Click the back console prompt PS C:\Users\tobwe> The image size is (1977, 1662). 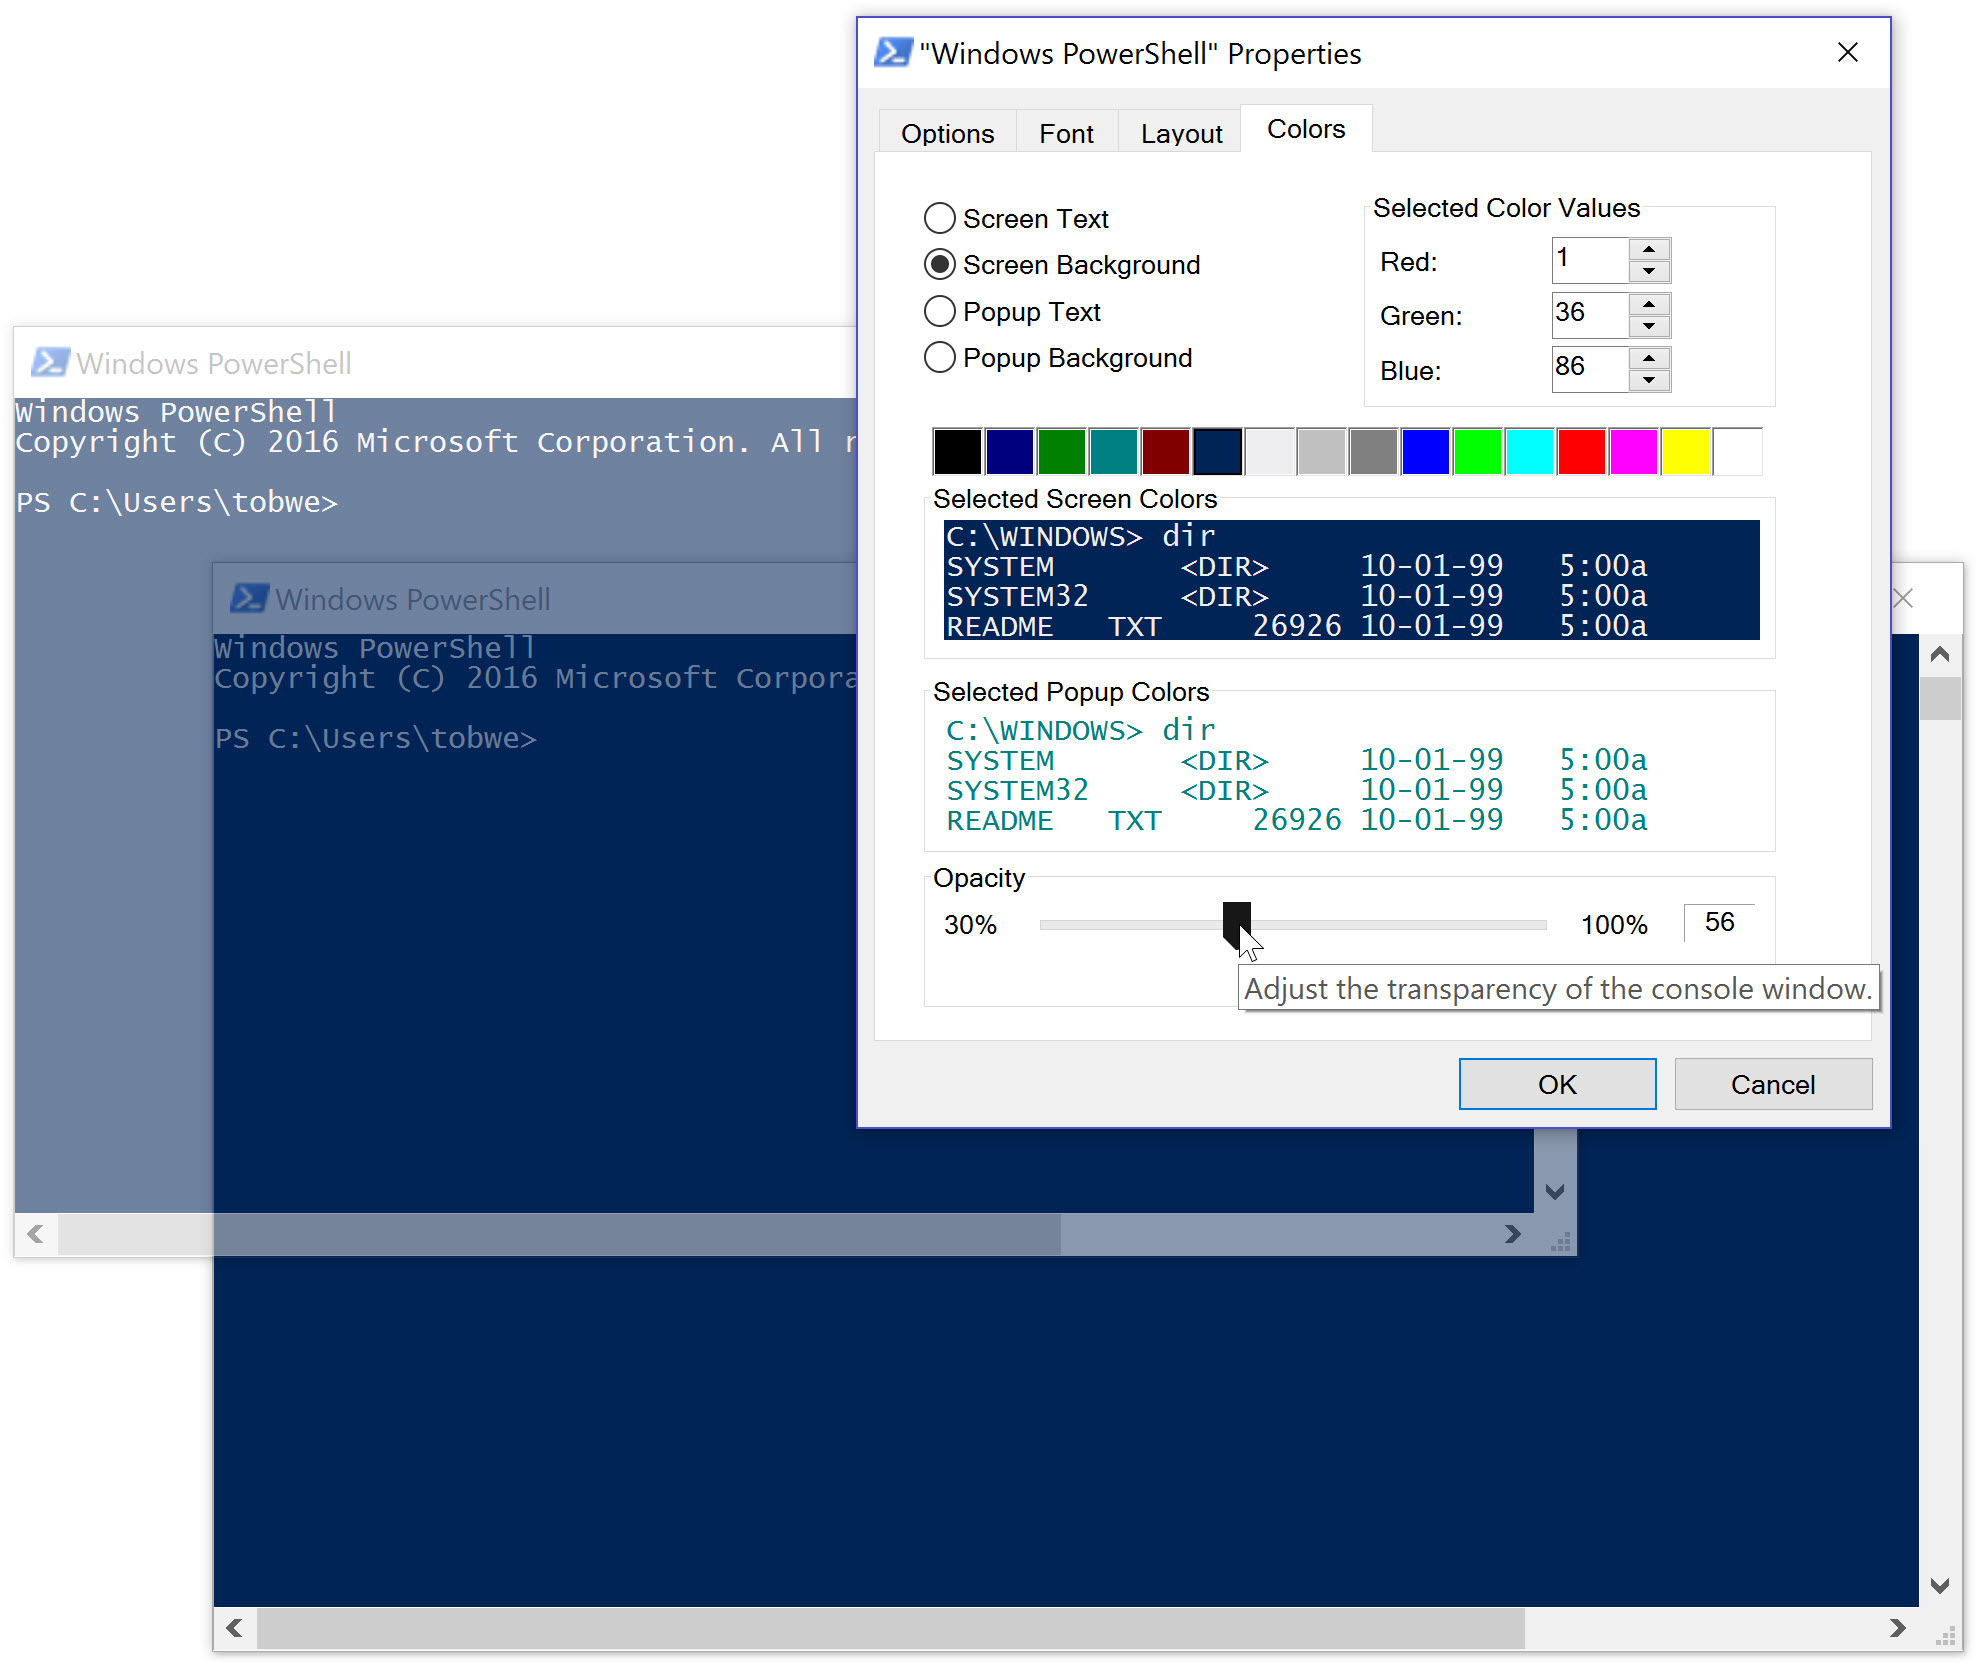click(177, 502)
